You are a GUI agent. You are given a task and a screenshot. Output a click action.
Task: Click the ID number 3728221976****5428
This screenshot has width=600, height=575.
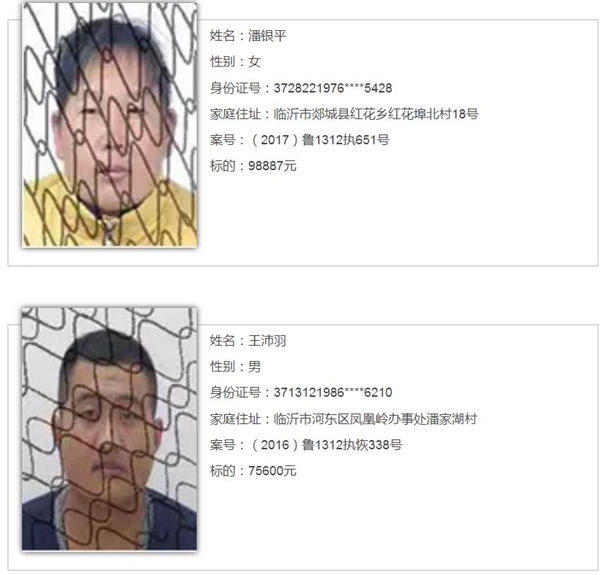tap(333, 88)
